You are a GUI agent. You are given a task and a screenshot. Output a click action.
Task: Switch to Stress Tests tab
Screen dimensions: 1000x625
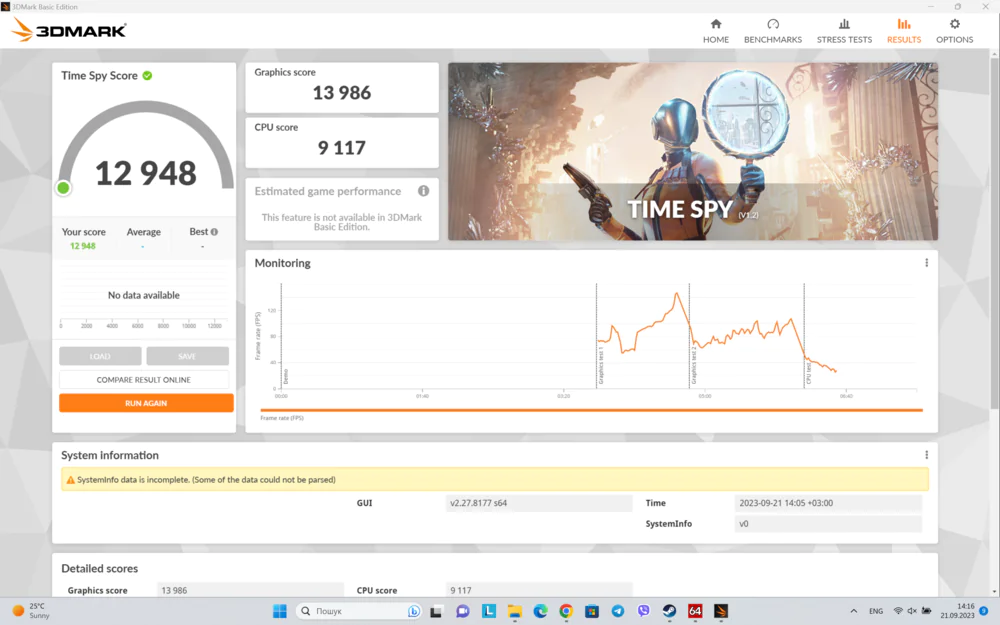point(844,31)
